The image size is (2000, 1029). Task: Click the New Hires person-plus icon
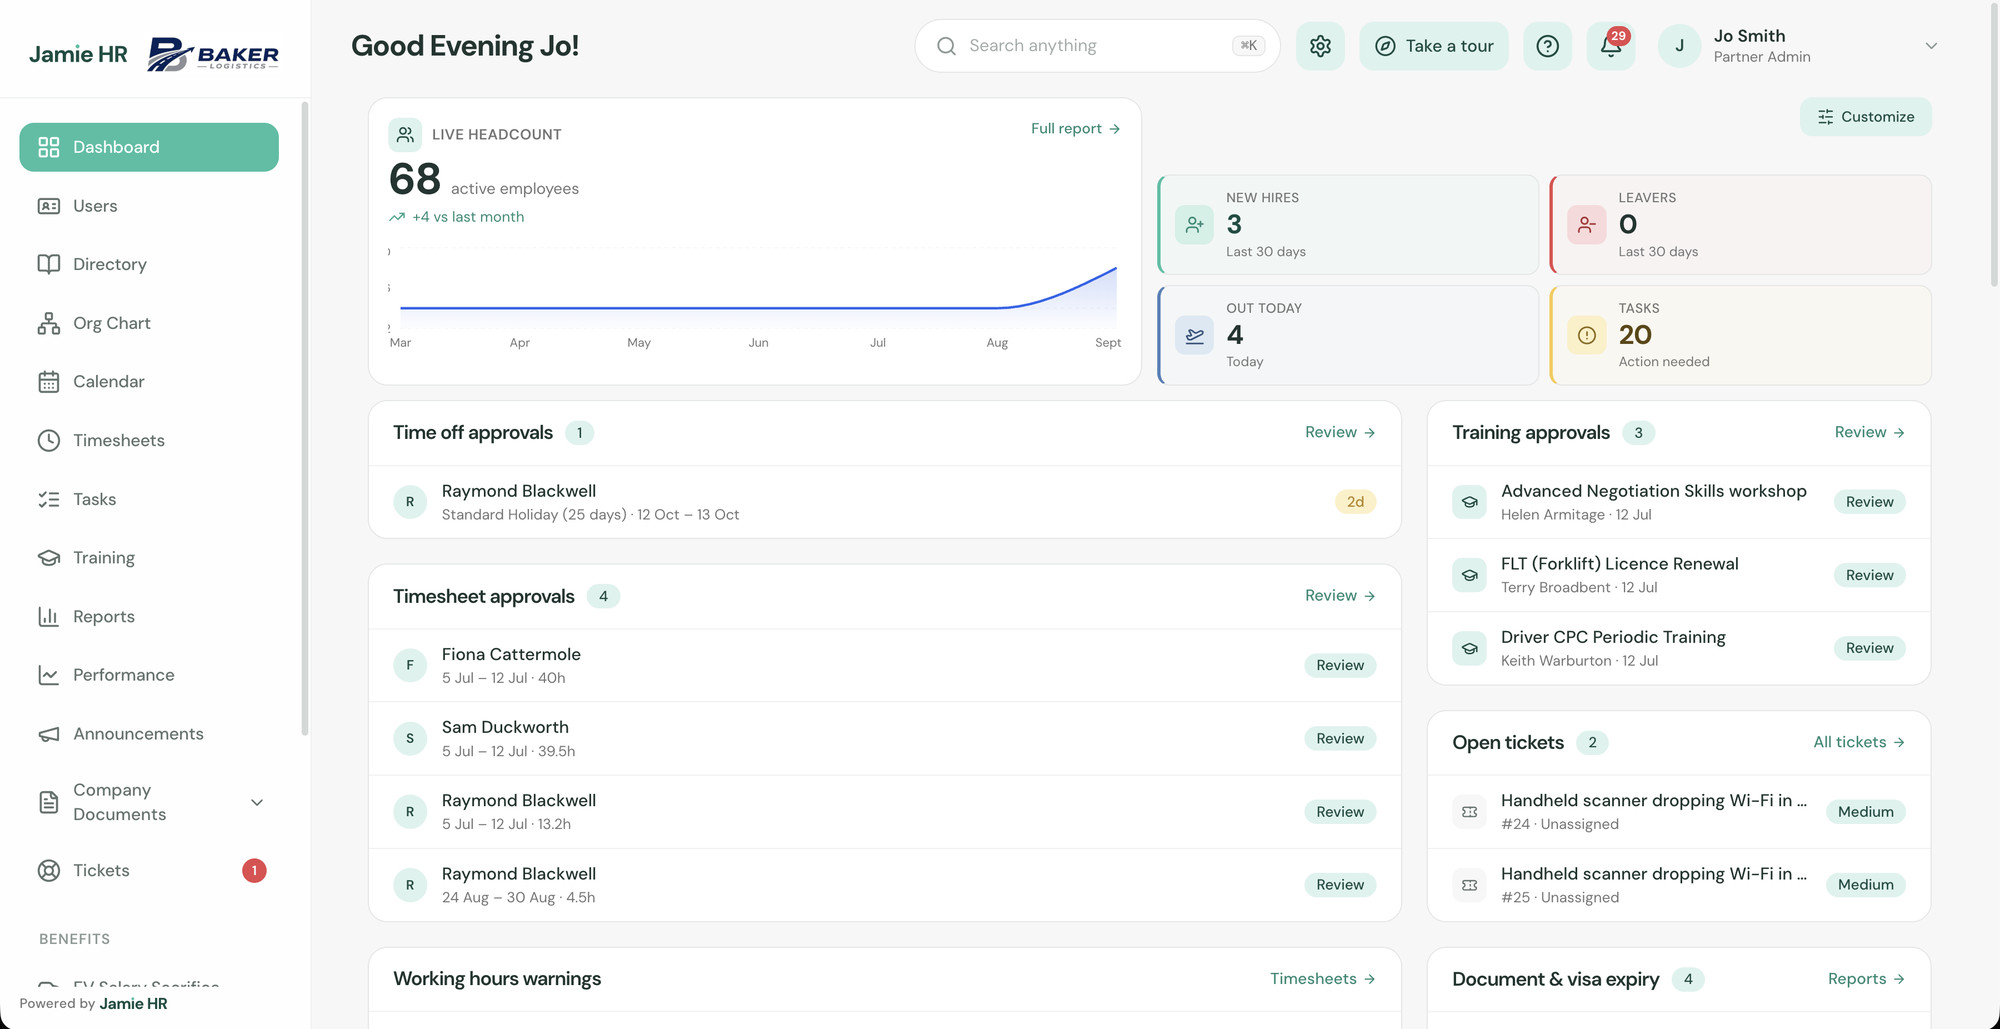click(1194, 225)
